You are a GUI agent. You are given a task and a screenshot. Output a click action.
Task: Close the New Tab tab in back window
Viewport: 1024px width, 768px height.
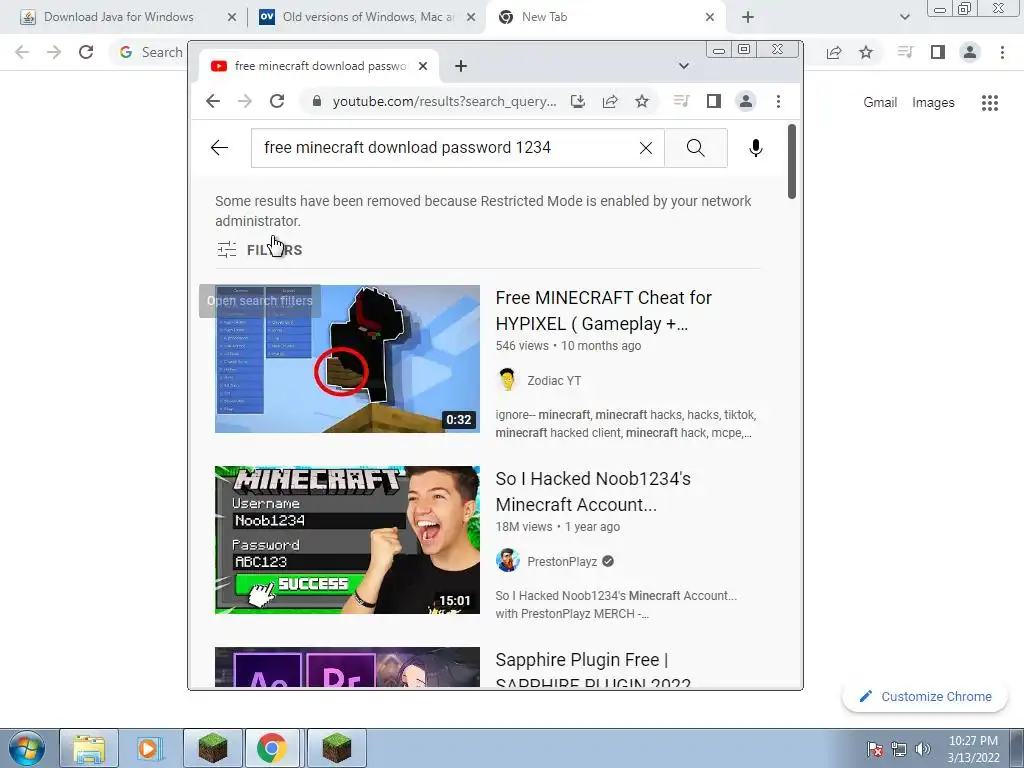coord(710,18)
